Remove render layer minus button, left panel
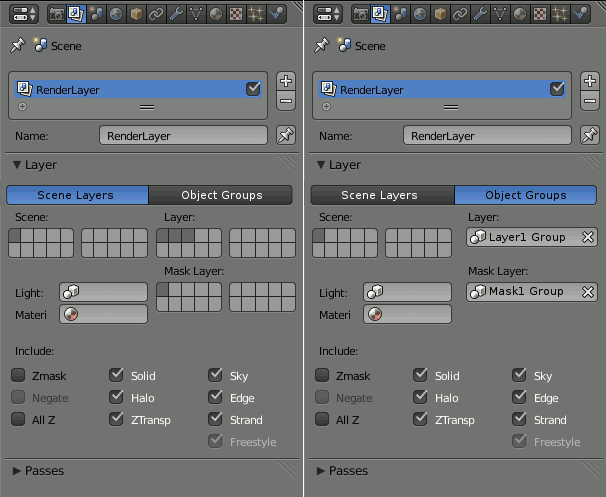Screen dimensions: 606x497 286,101
